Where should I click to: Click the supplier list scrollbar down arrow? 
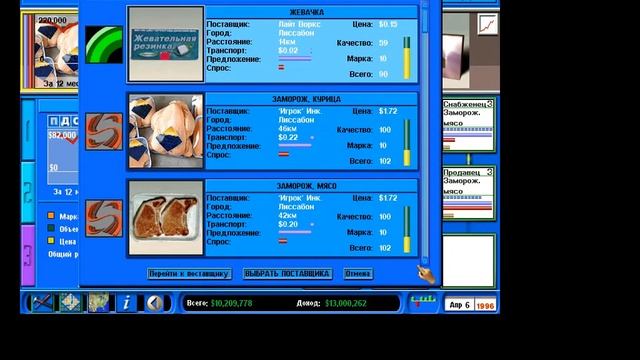pos(425,260)
